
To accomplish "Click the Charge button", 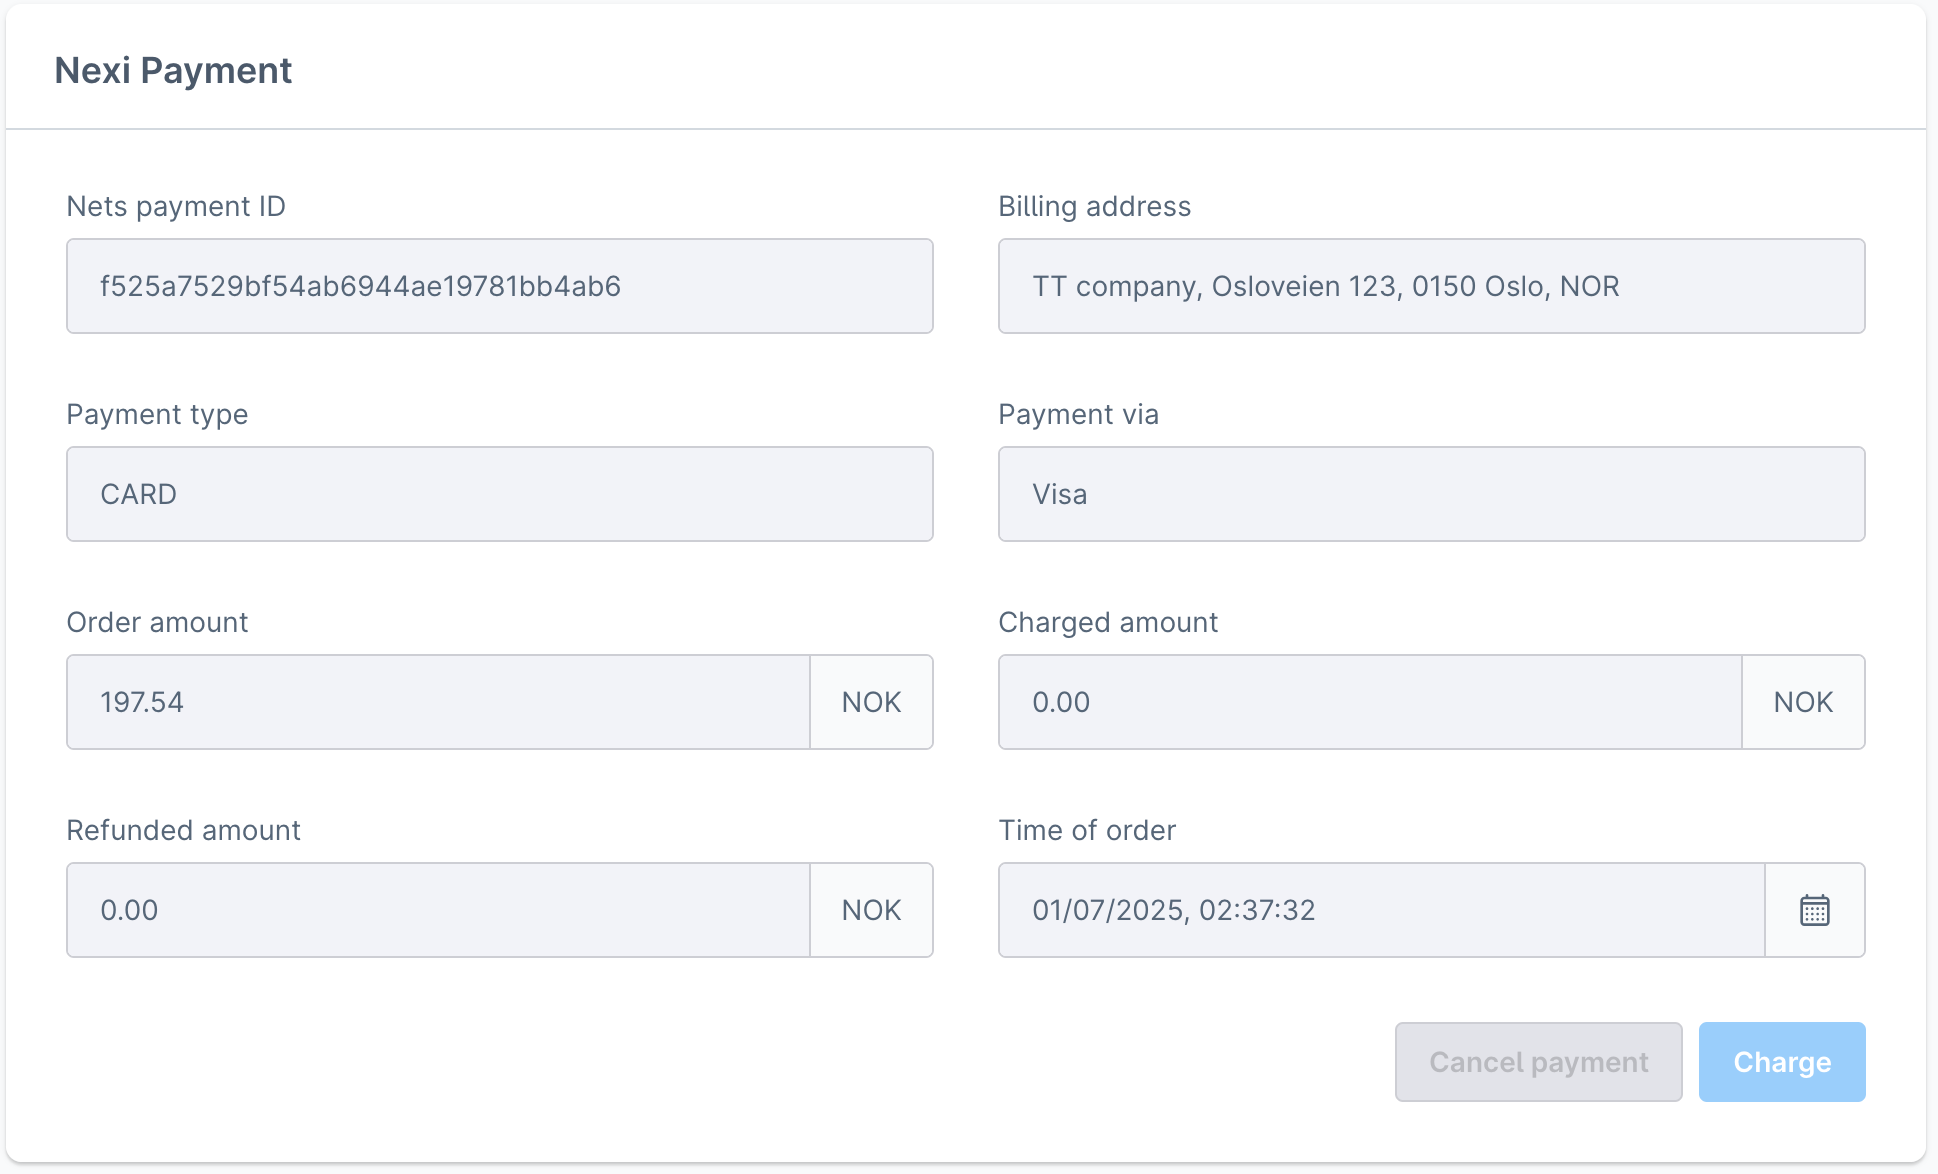I will click(1781, 1062).
